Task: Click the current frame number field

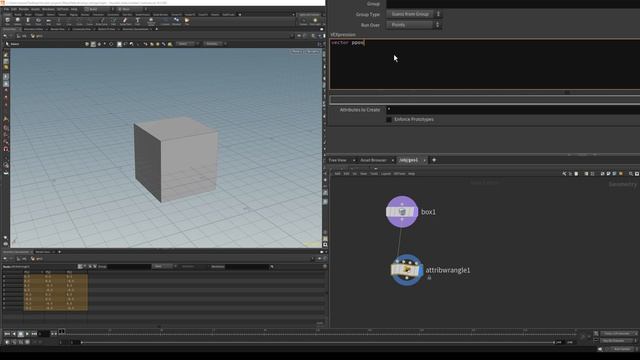Action: (44, 334)
